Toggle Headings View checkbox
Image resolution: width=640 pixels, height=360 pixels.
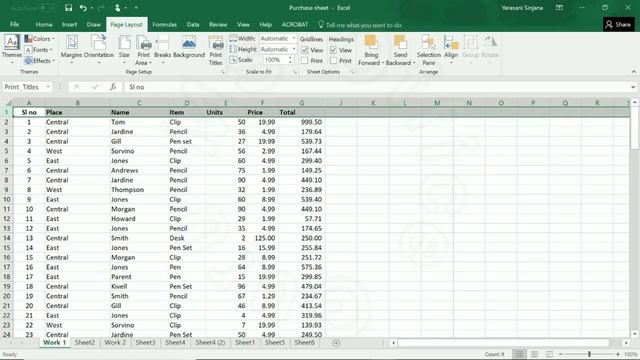tap(333, 50)
